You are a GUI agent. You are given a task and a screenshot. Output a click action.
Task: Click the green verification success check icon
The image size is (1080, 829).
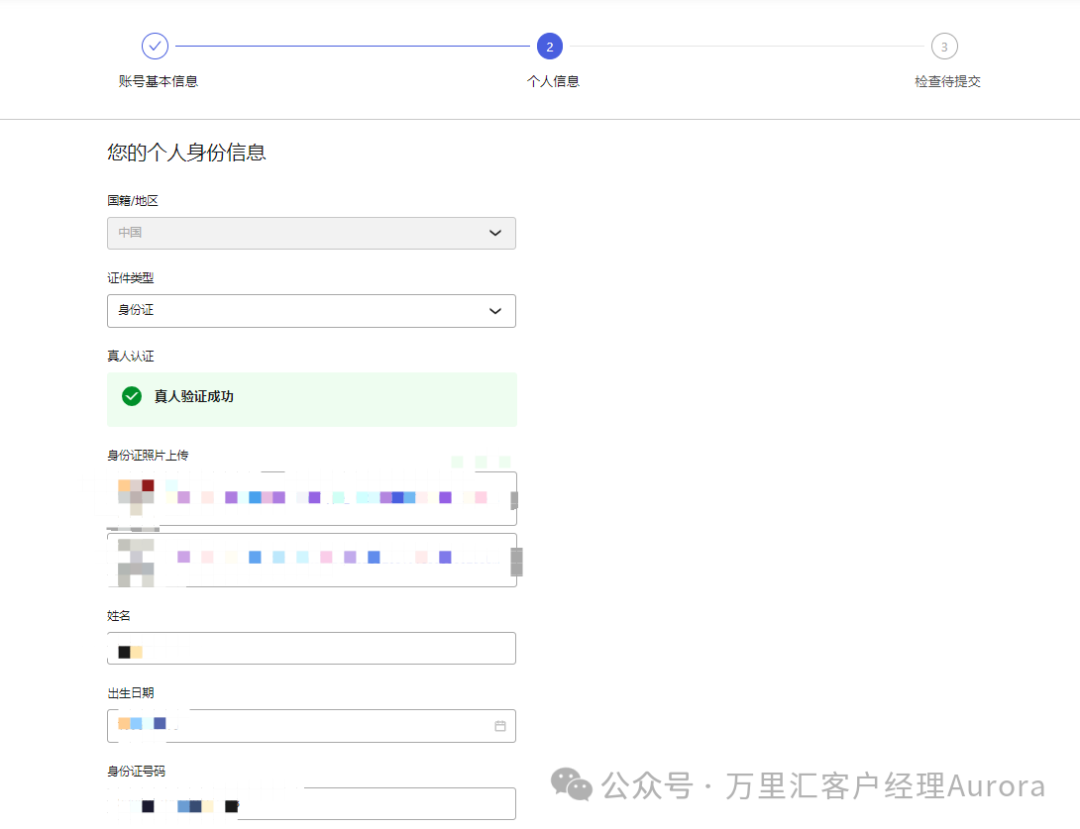(131, 396)
